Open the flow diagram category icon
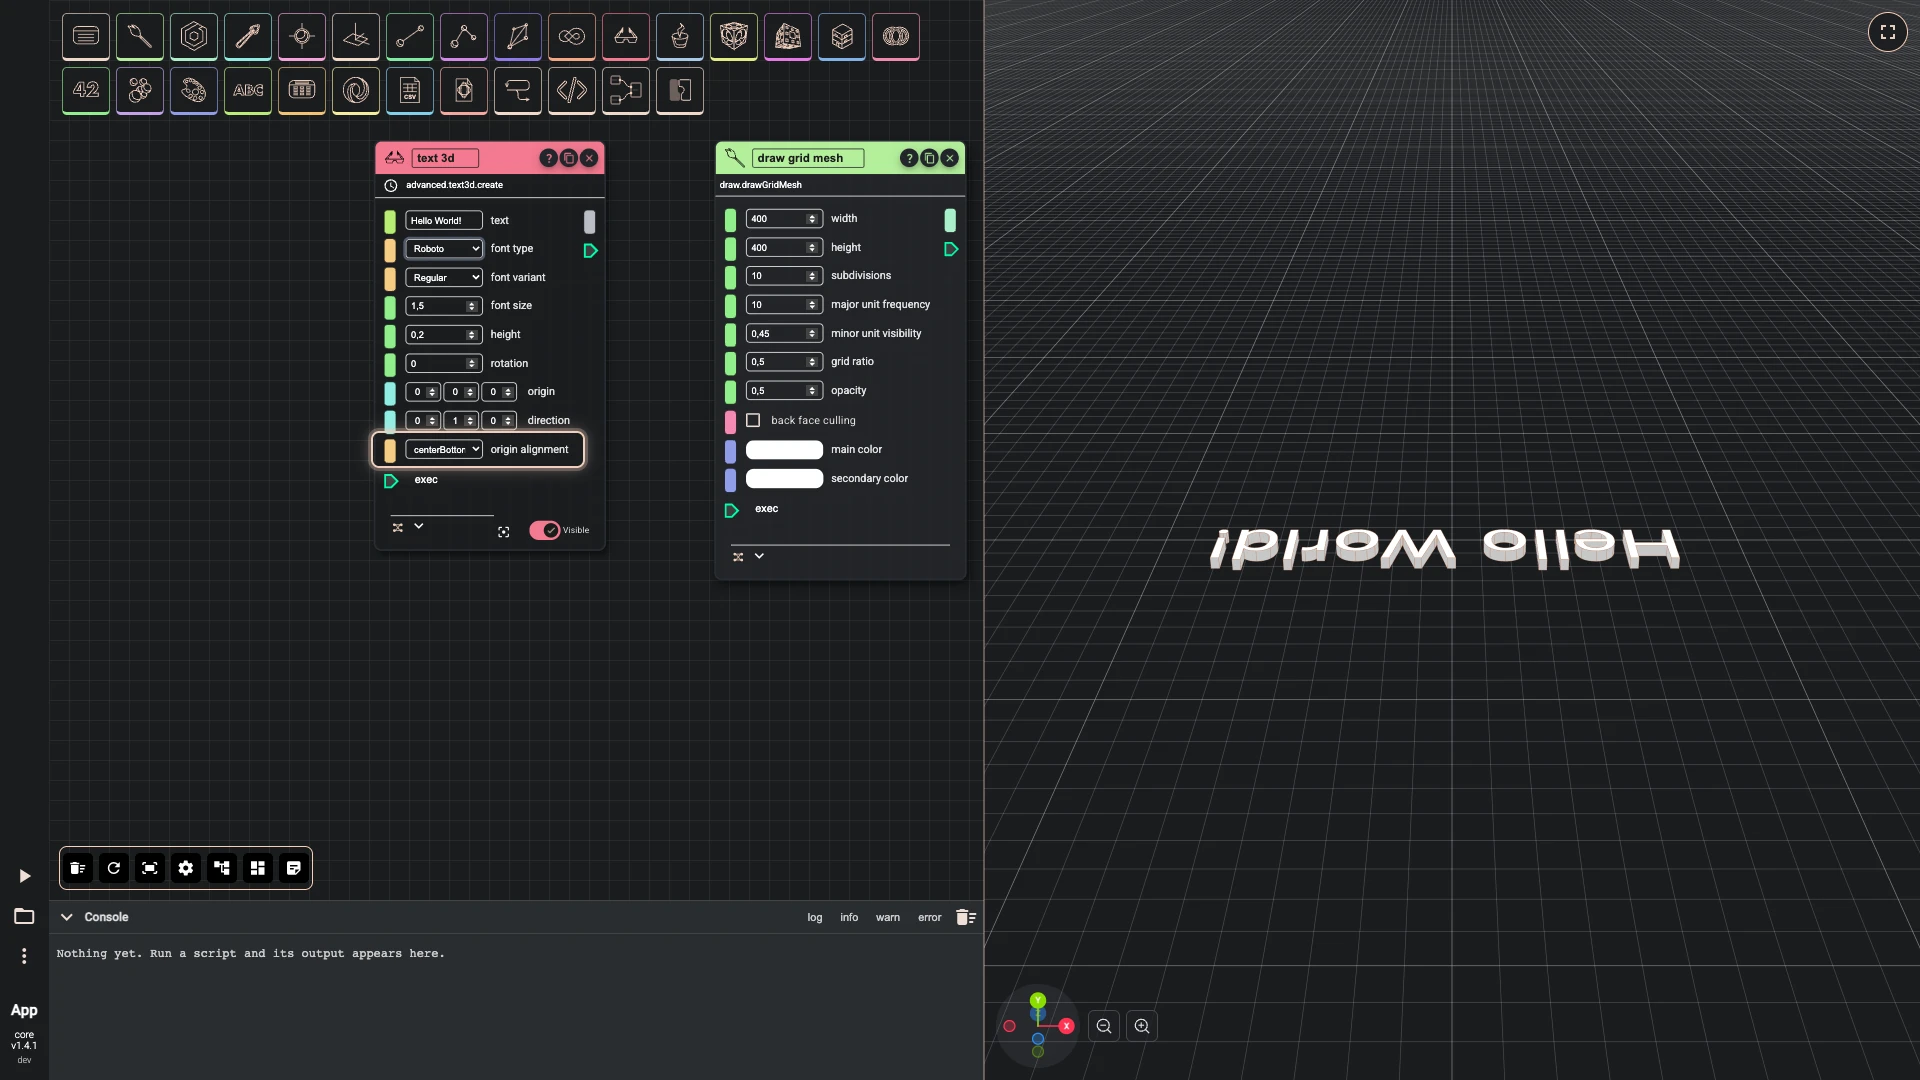The height and width of the screenshot is (1080, 1920). point(626,91)
